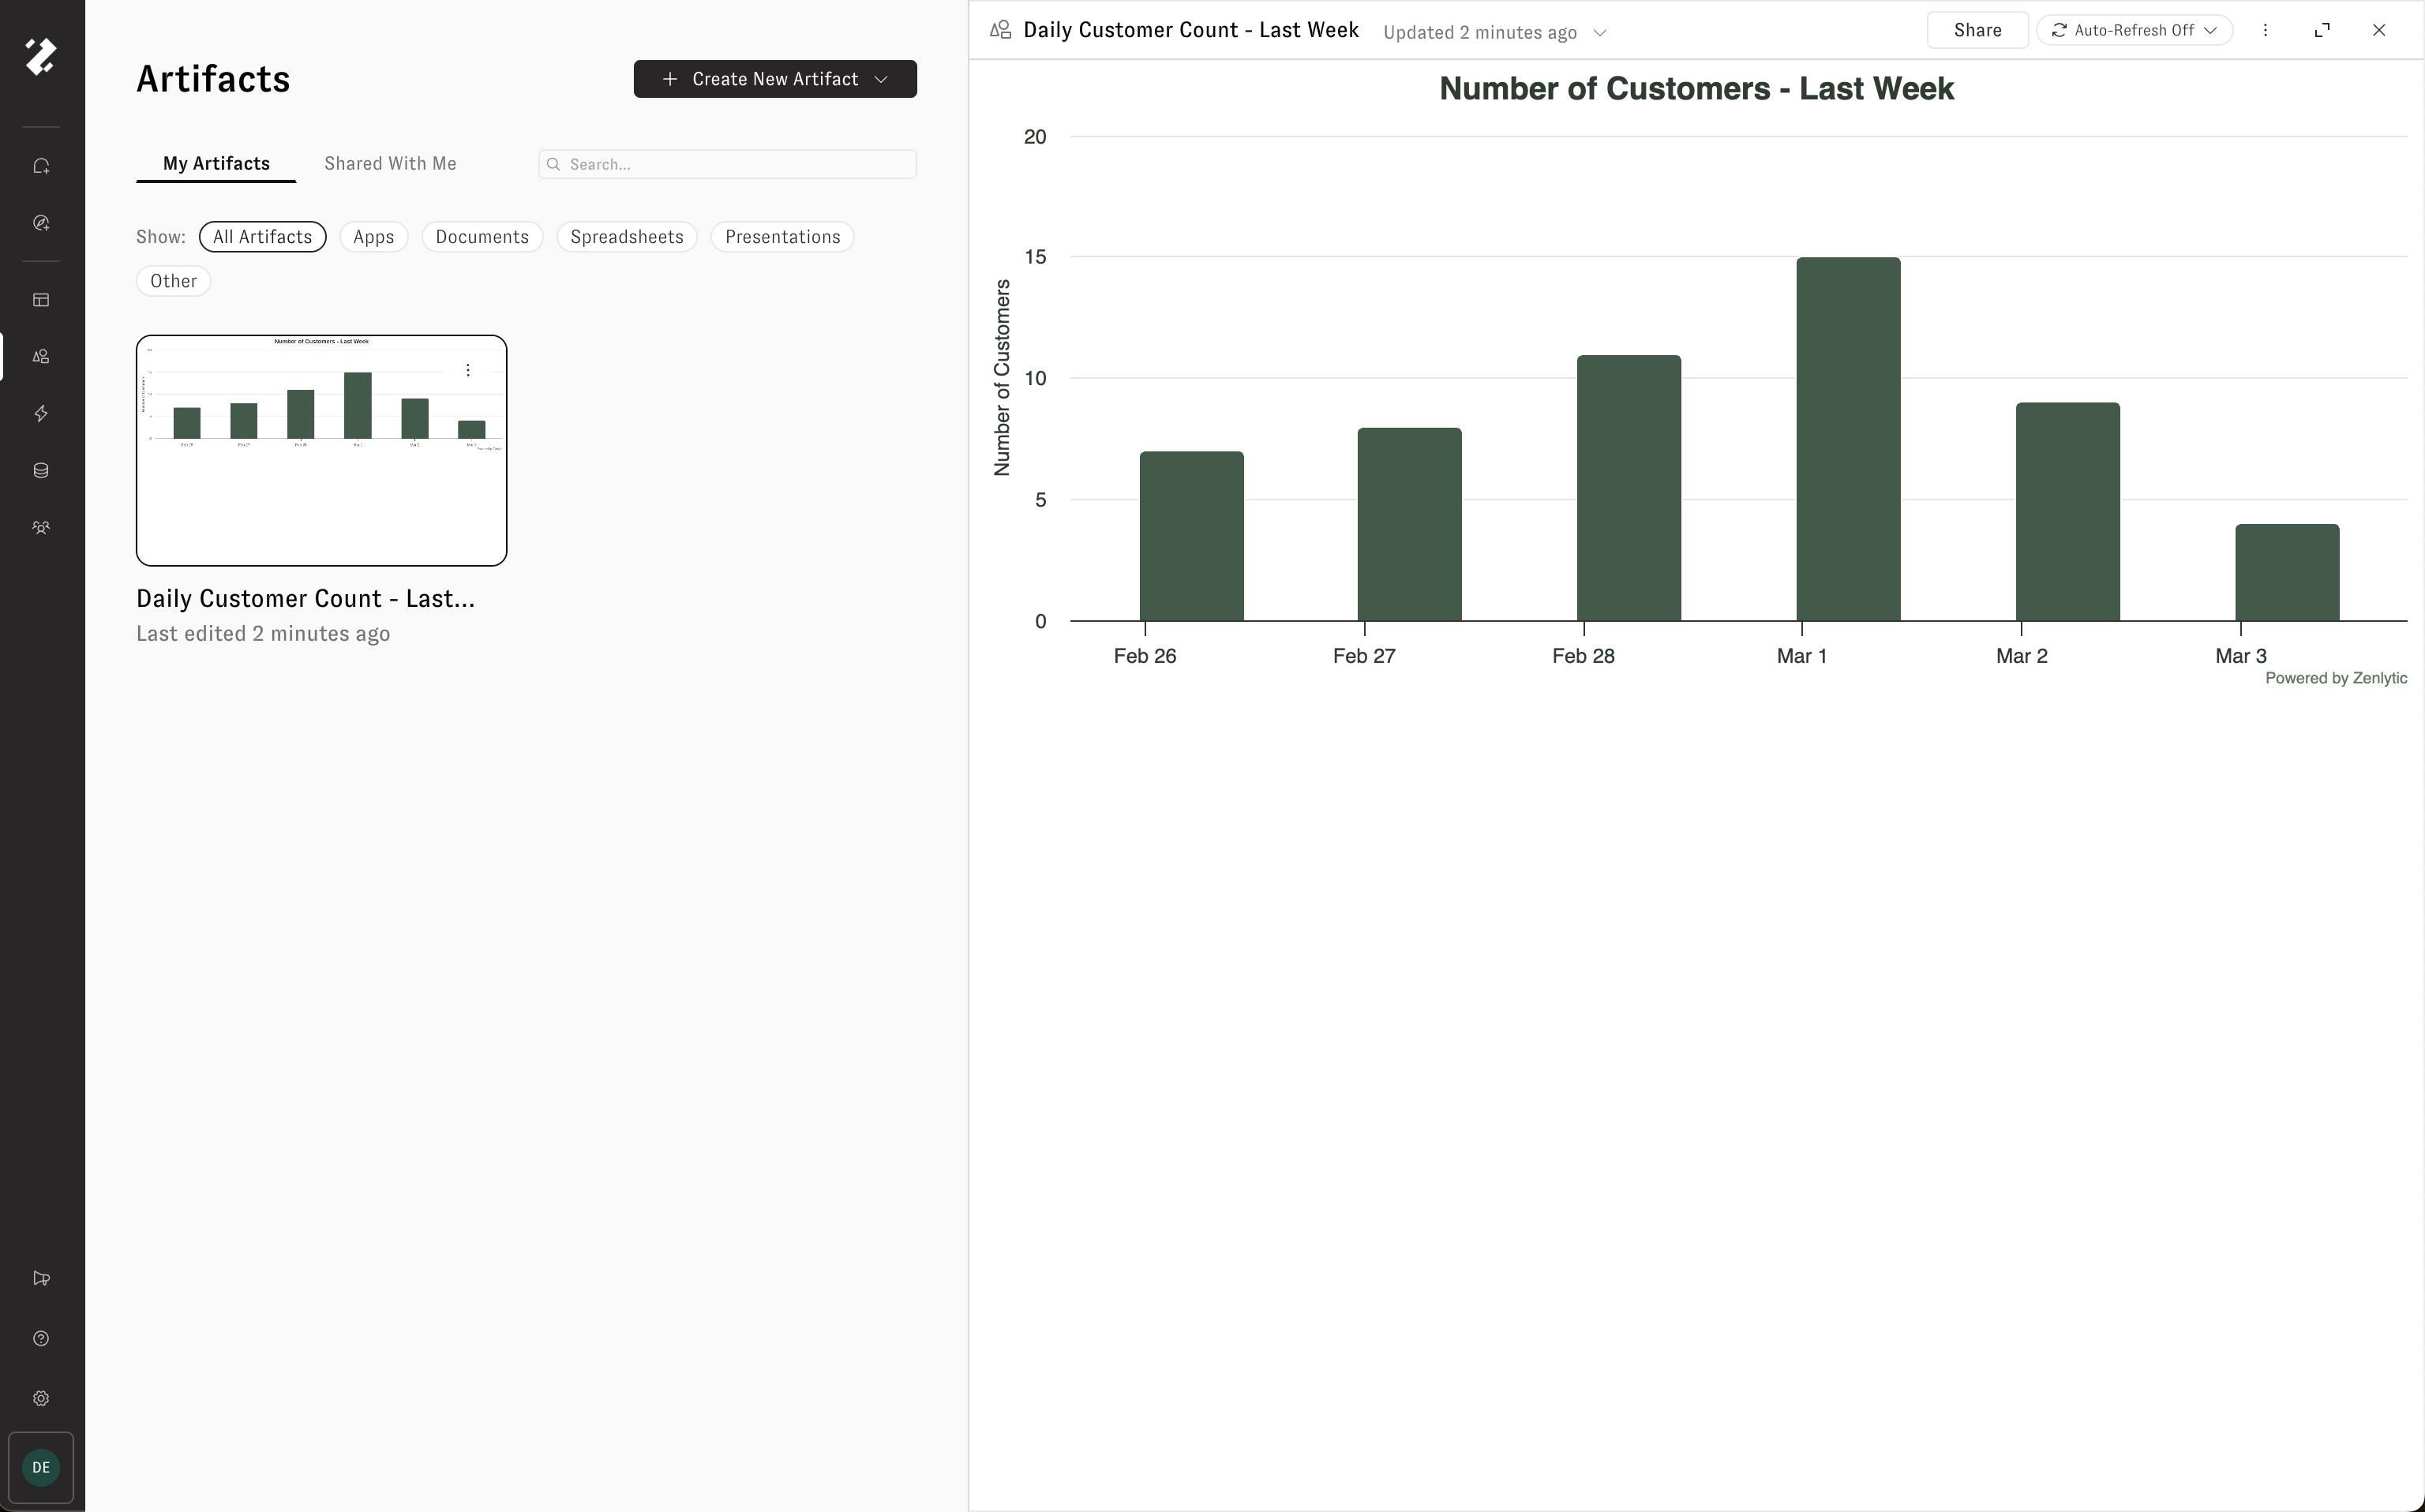Open the dashboard layout icon in sidebar
This screenshot has width=2425, height=1512.
point(41,300)
